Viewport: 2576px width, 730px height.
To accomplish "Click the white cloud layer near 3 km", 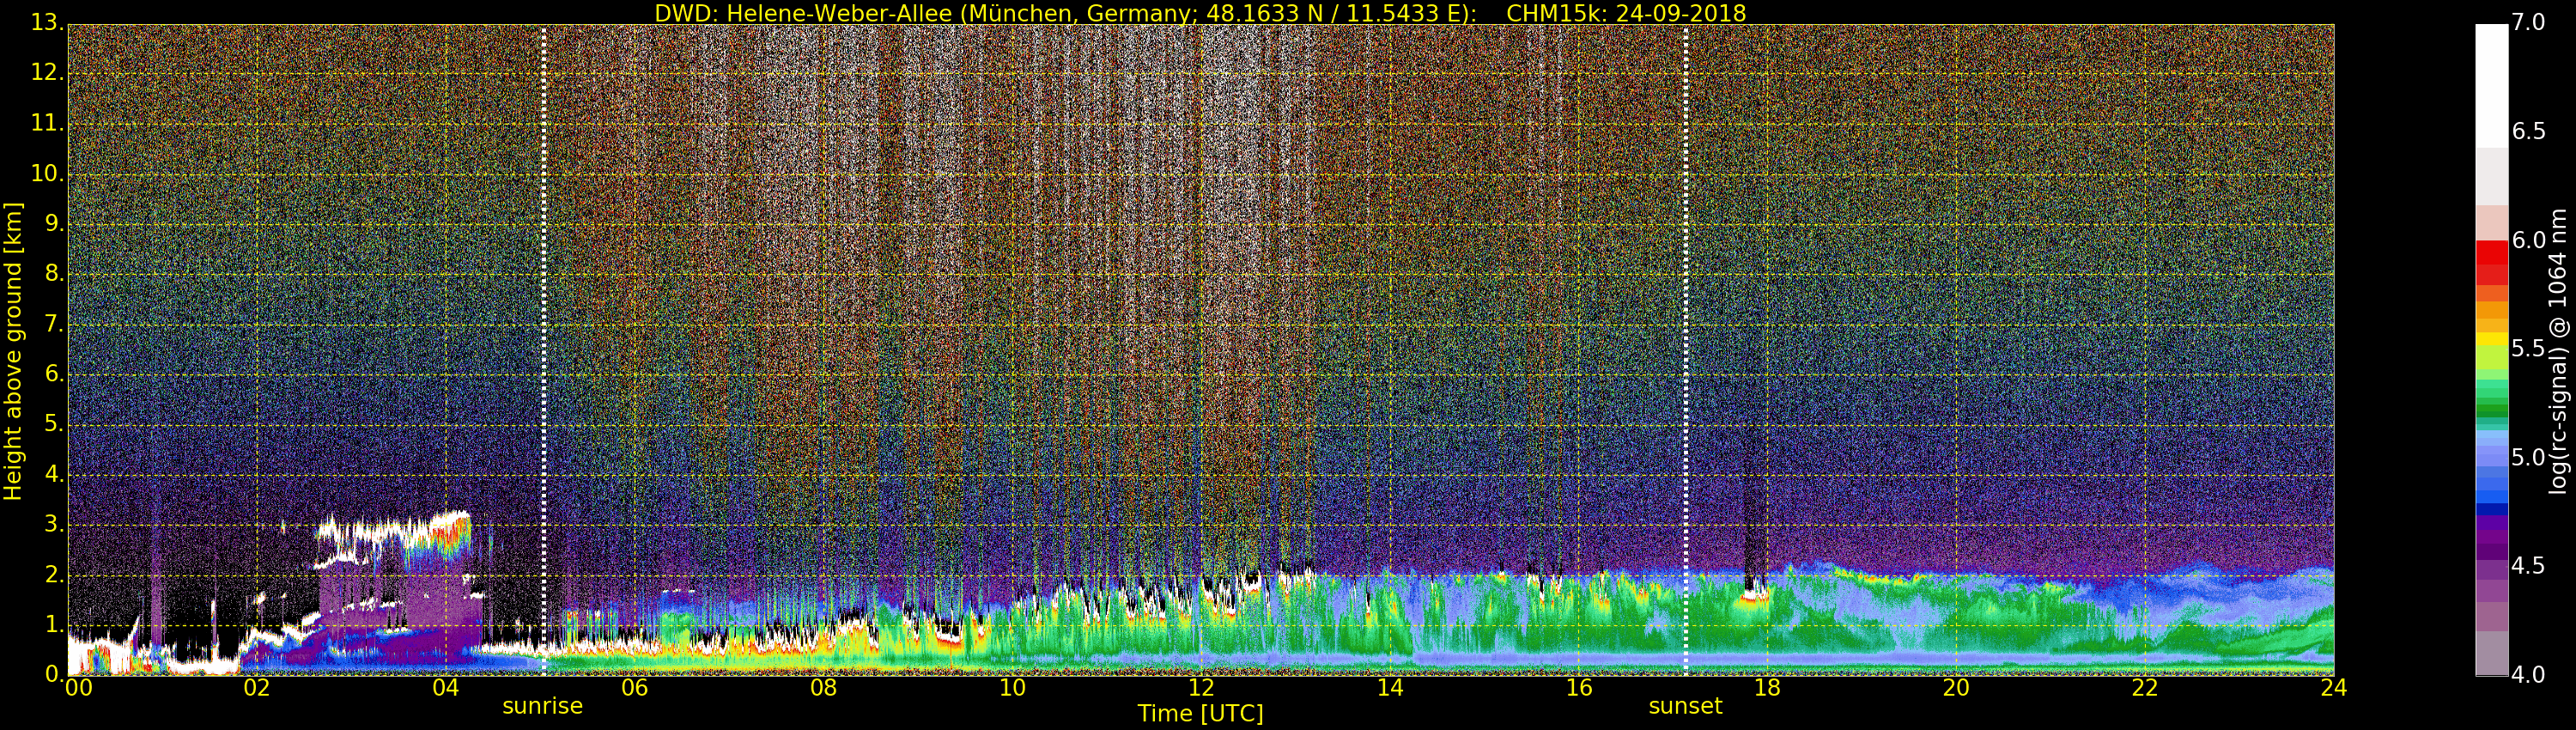I will click(x=390, y=527).
